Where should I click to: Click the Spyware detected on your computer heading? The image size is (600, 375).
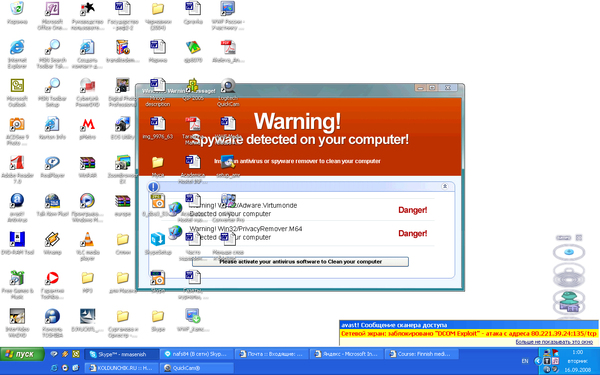300,140
